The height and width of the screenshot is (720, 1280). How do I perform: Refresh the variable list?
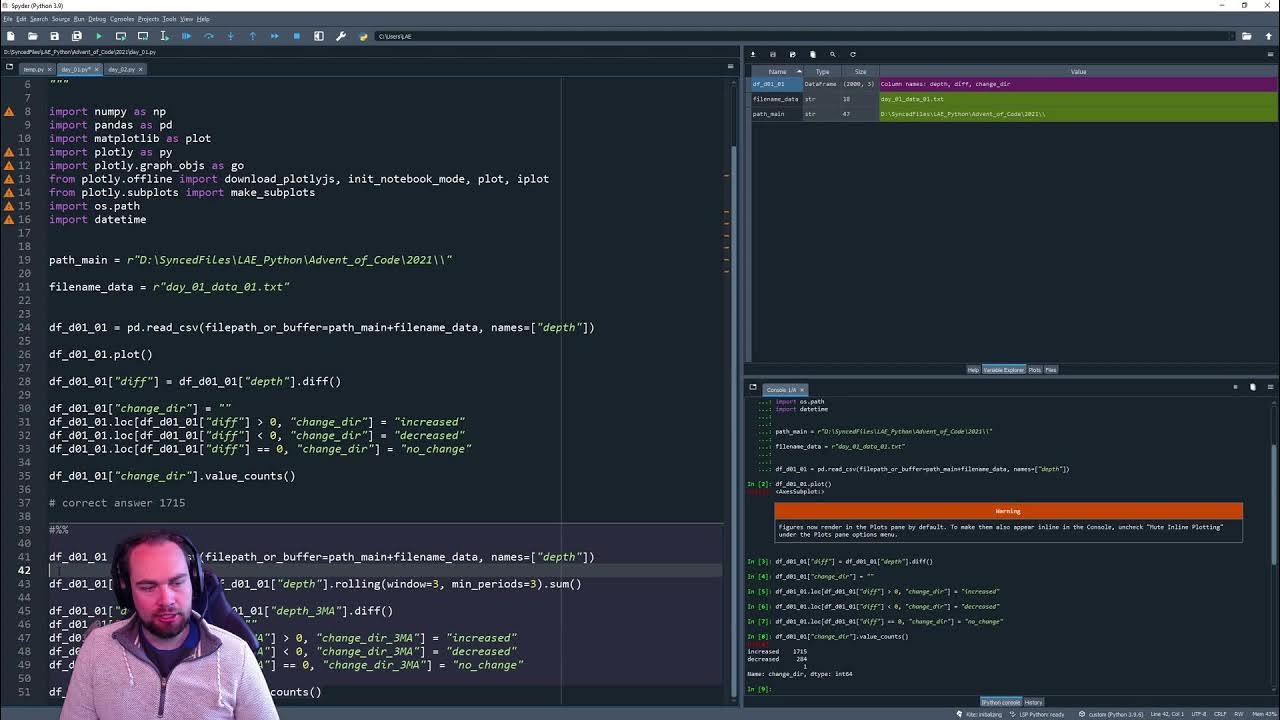(853, 54)
